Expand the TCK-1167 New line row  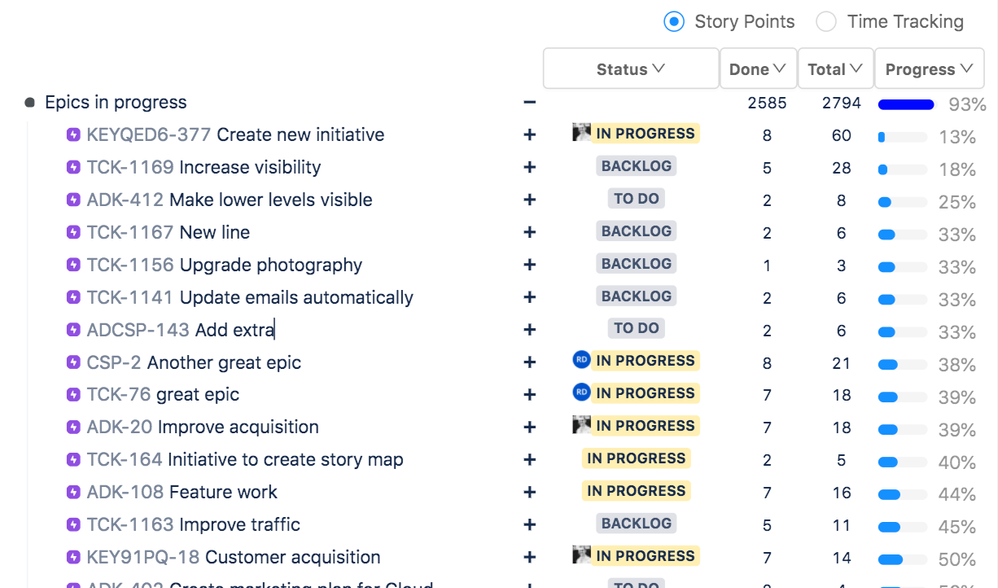point(530,232)
